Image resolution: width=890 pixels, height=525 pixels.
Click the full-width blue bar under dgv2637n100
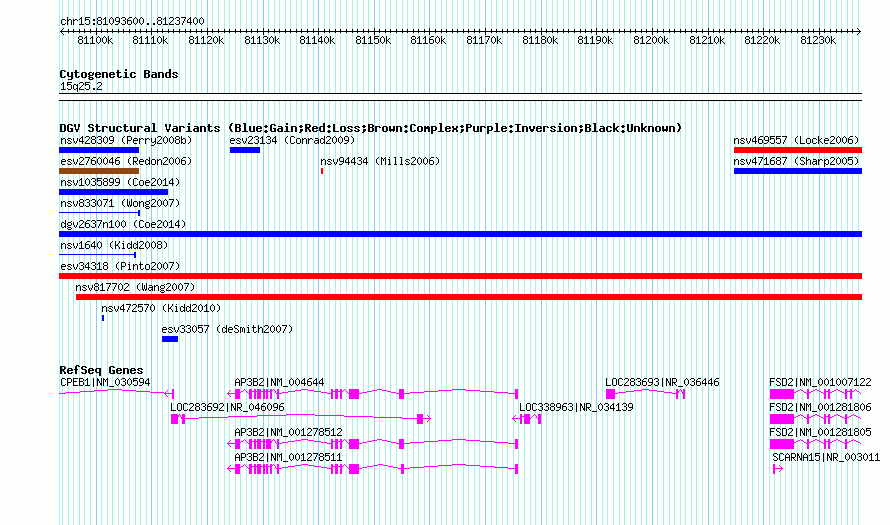coord(460,234)
